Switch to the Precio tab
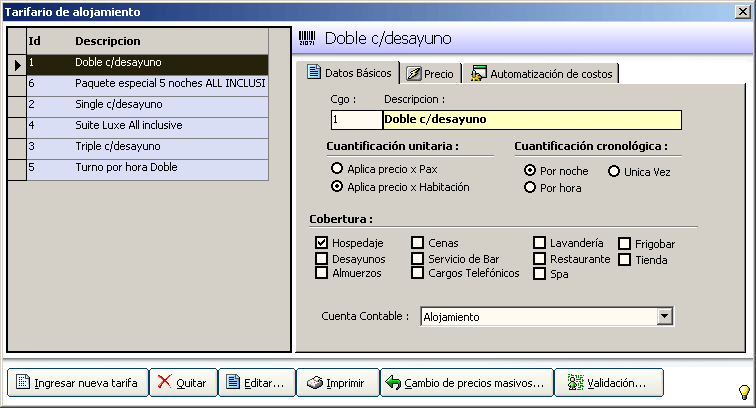The width and height of the screenshot is (756, 408). 430,74
